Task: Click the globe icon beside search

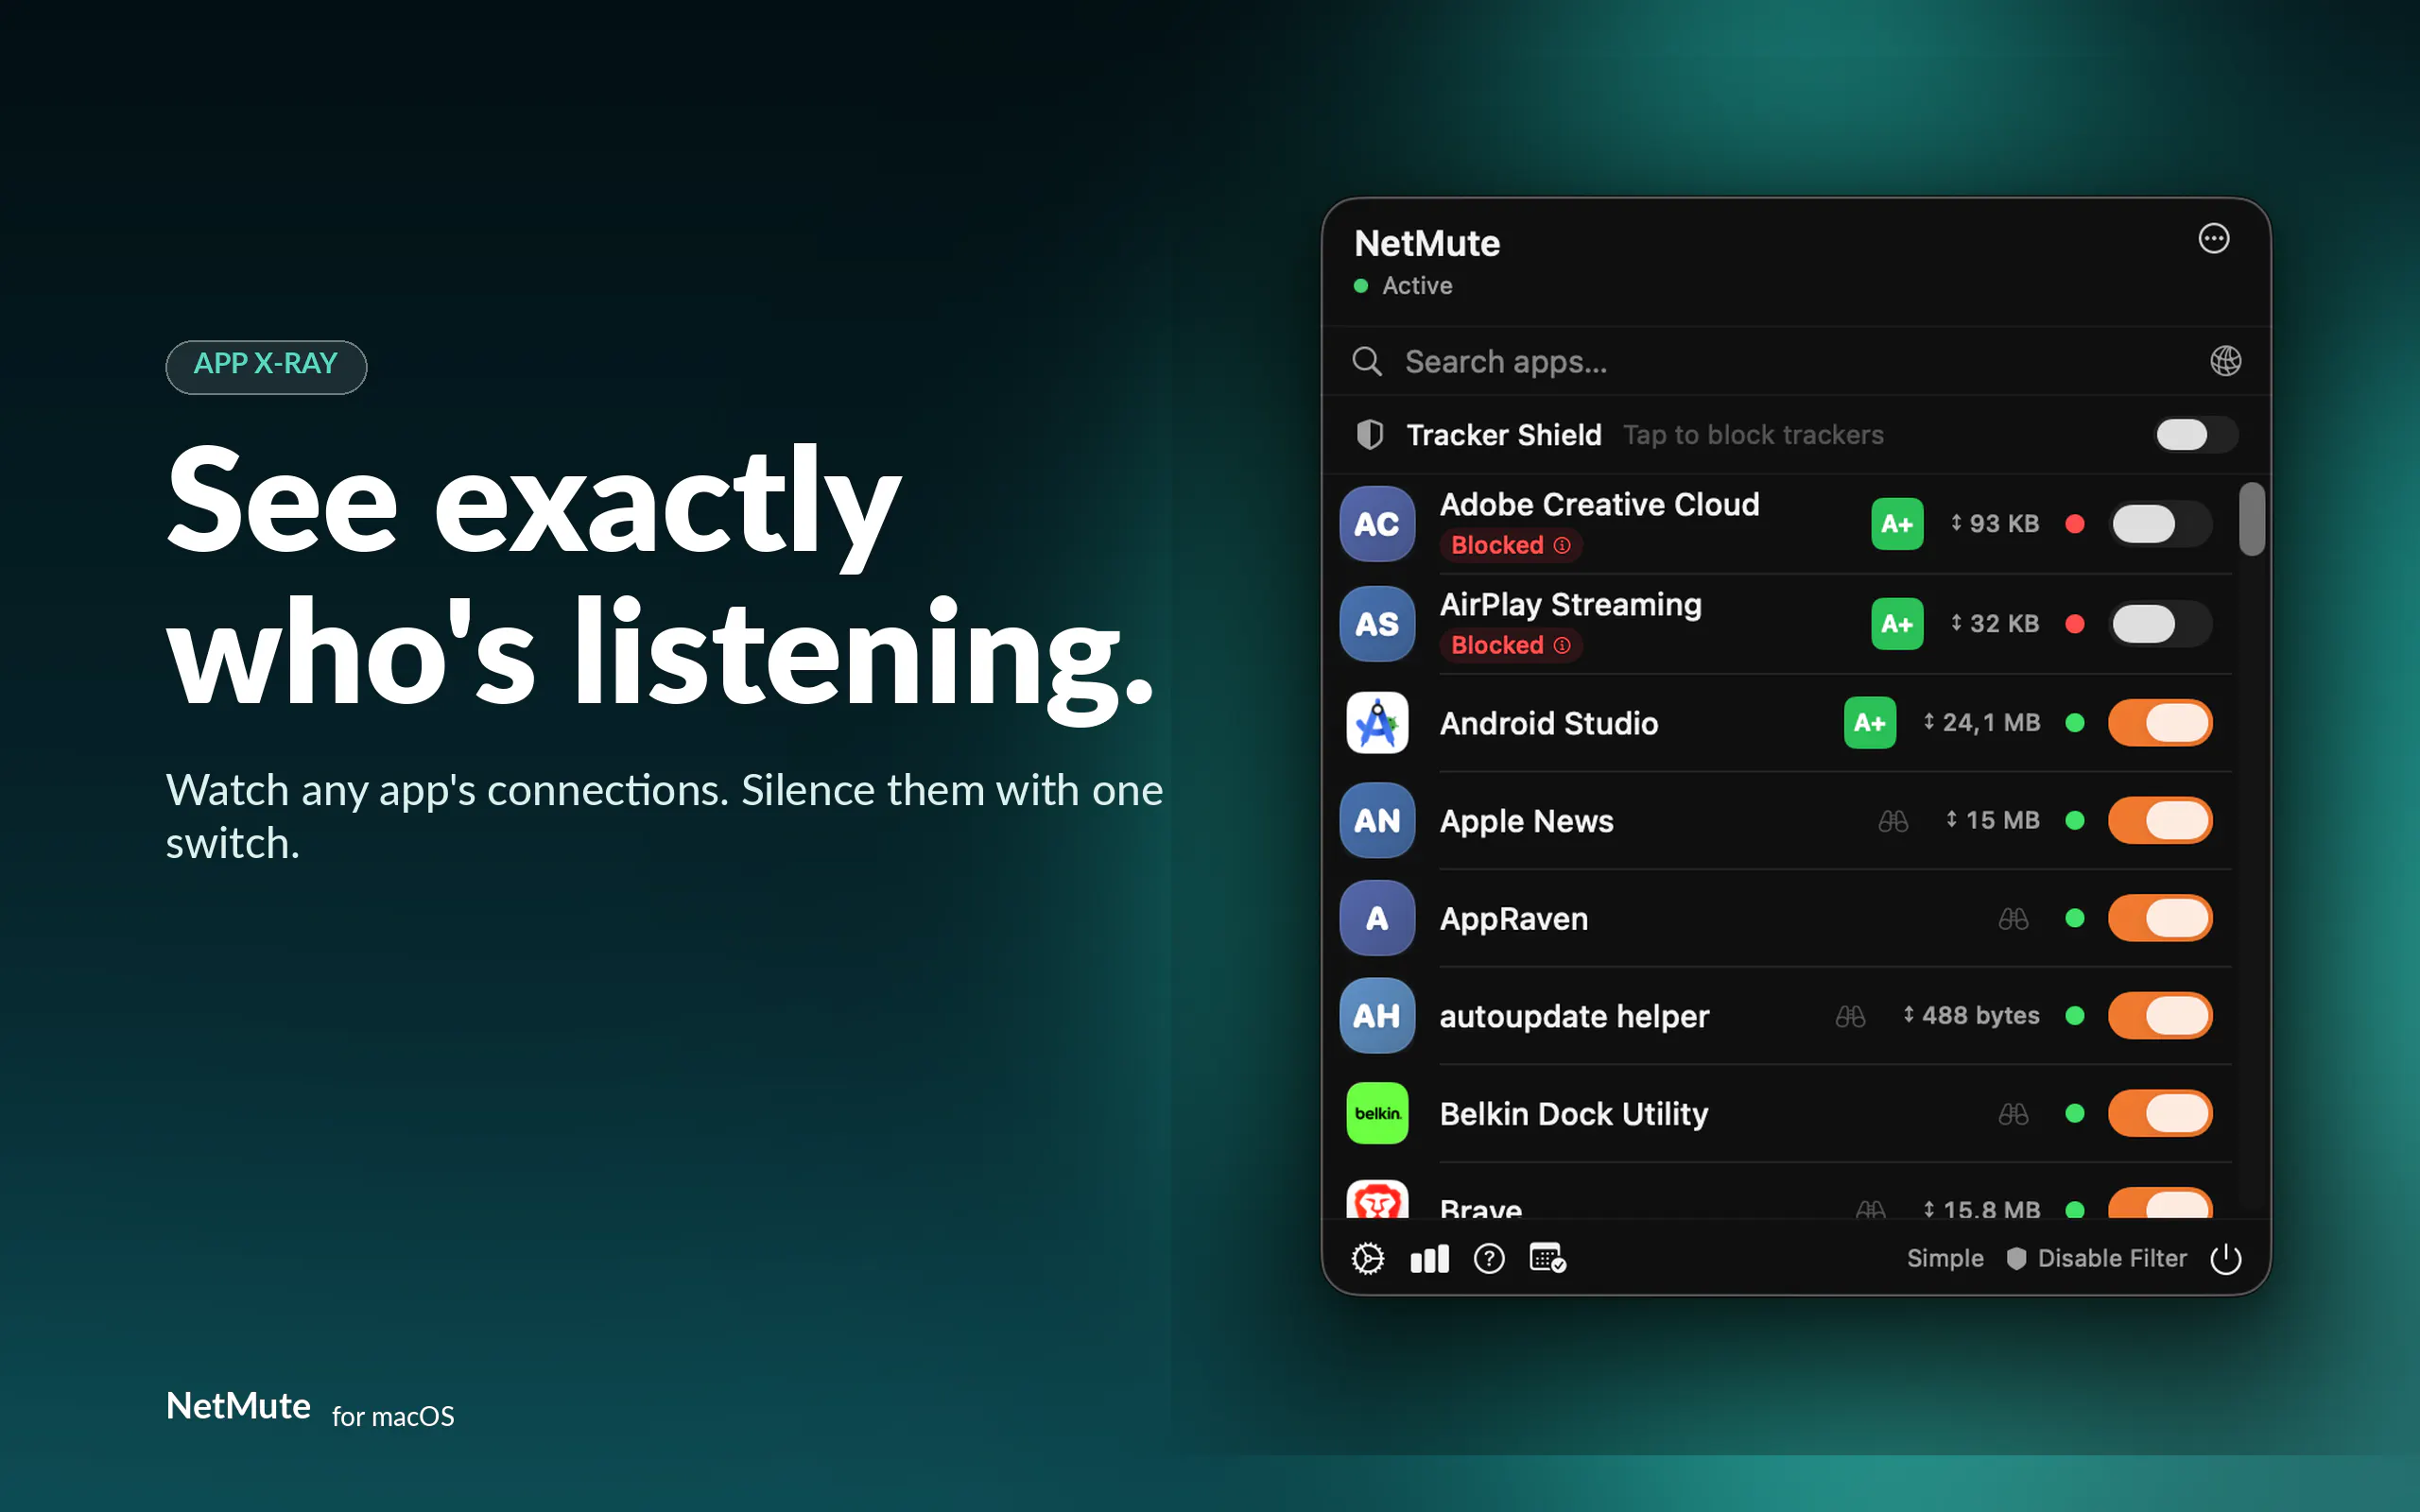Action: (2225, 361)
